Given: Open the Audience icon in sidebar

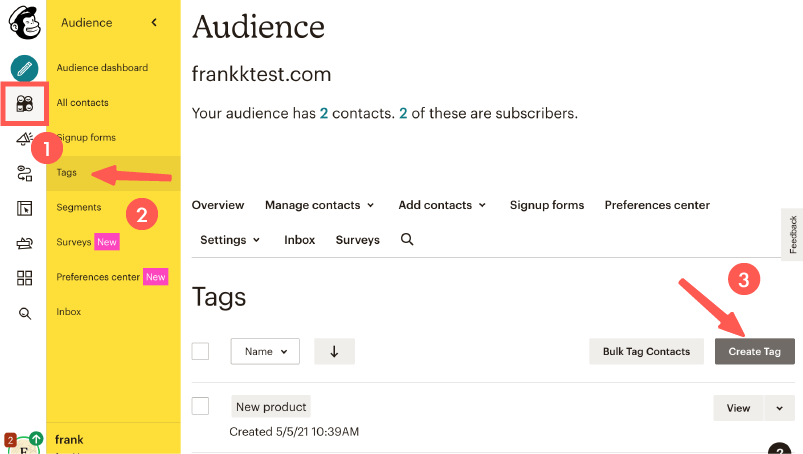Looking at the screenshot, I should (x=25, y=104).
